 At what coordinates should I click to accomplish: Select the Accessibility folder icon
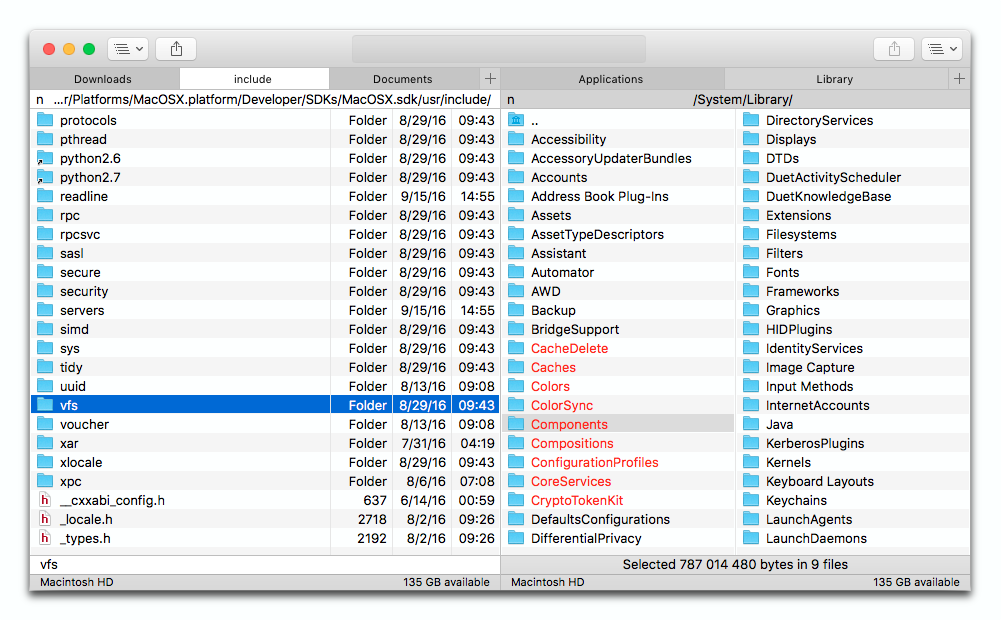coord(516,139)
